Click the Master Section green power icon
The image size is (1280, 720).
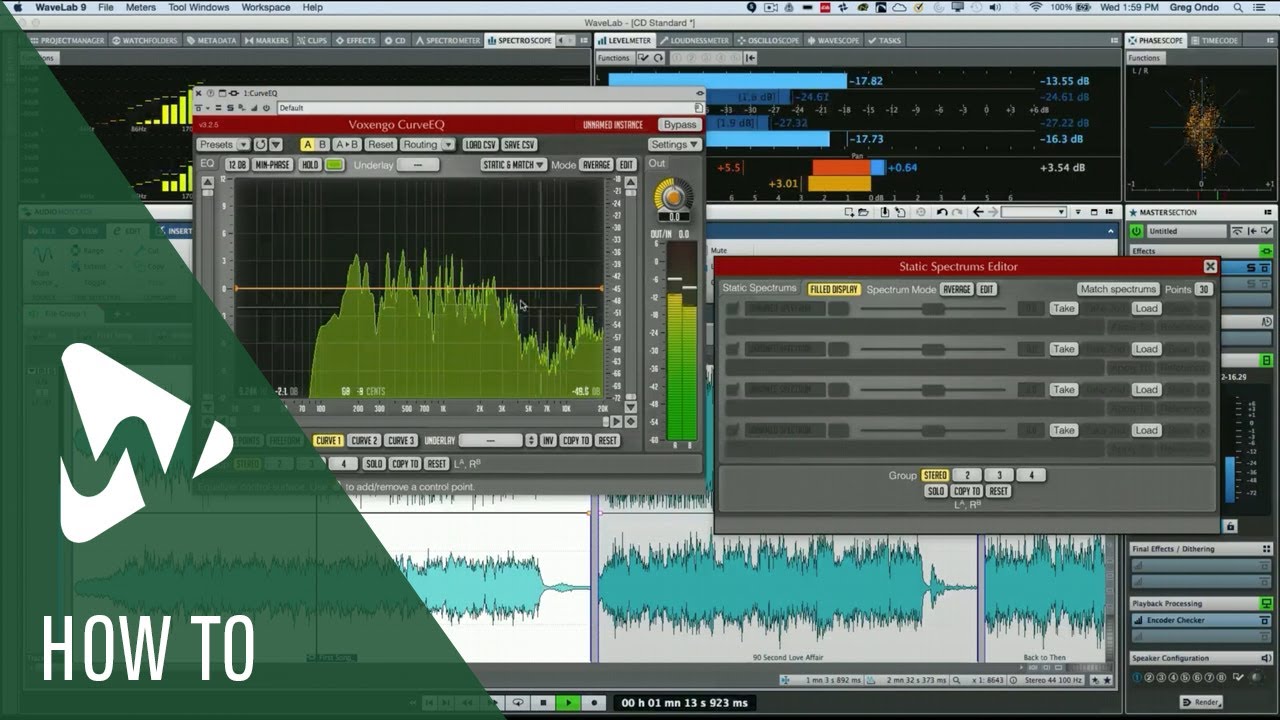click(x=1137, y=231)
